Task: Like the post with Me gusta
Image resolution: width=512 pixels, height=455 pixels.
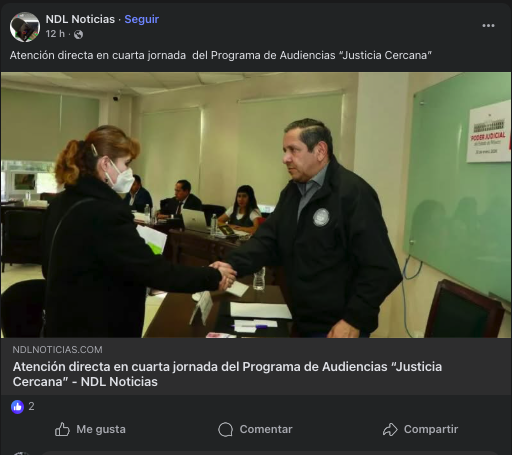Action: 101,429
